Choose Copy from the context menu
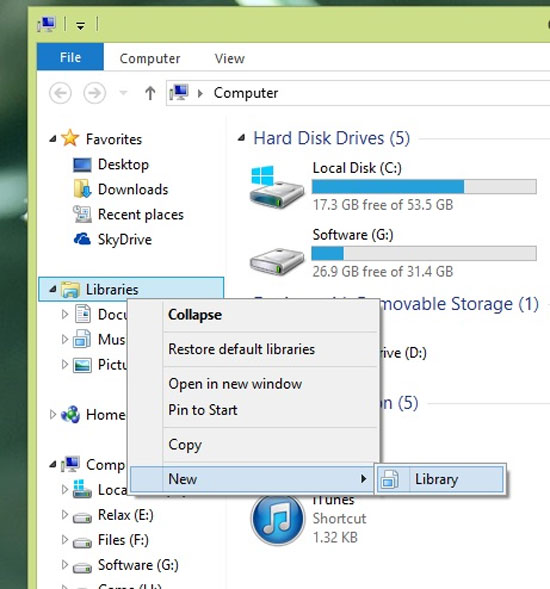 click(x=254, y=444)
